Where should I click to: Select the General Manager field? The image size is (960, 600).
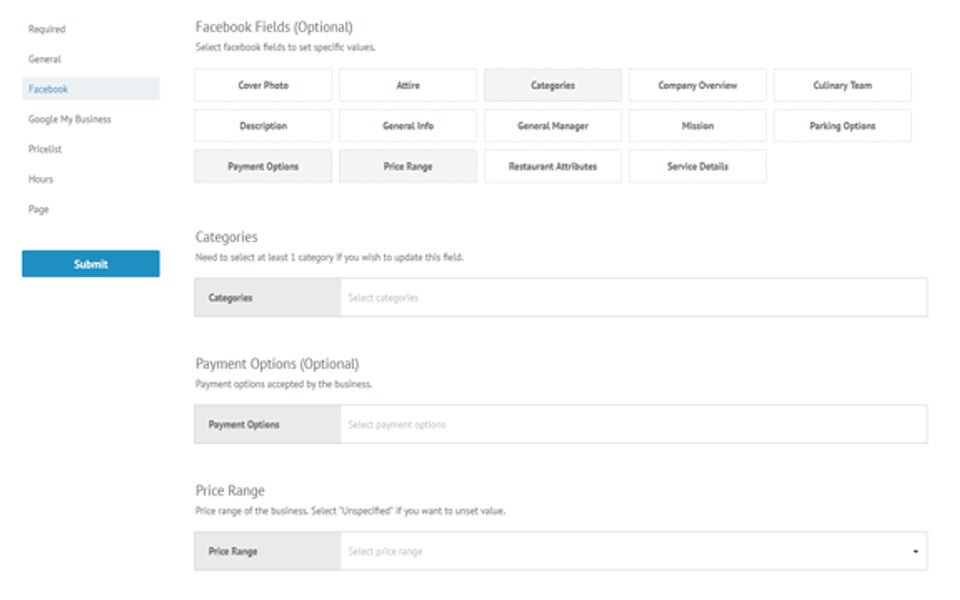pyautogui.click(x=553, y=126)
